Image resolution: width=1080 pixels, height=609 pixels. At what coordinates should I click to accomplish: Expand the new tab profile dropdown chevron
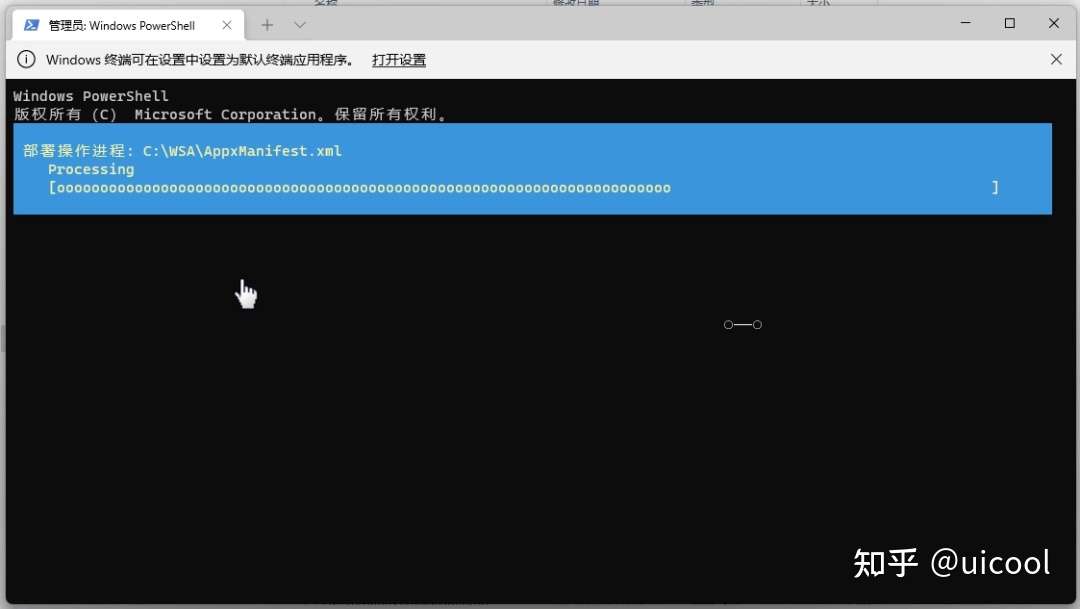click(x=300, y=25)
